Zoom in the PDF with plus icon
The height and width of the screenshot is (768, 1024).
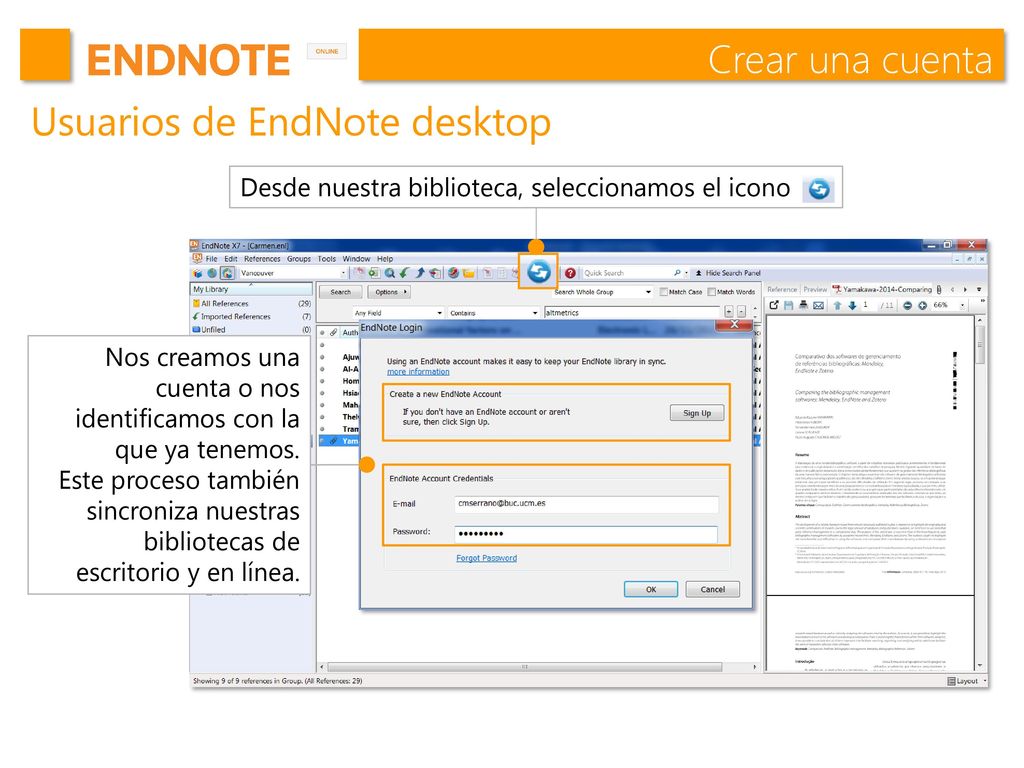point(922,305)
